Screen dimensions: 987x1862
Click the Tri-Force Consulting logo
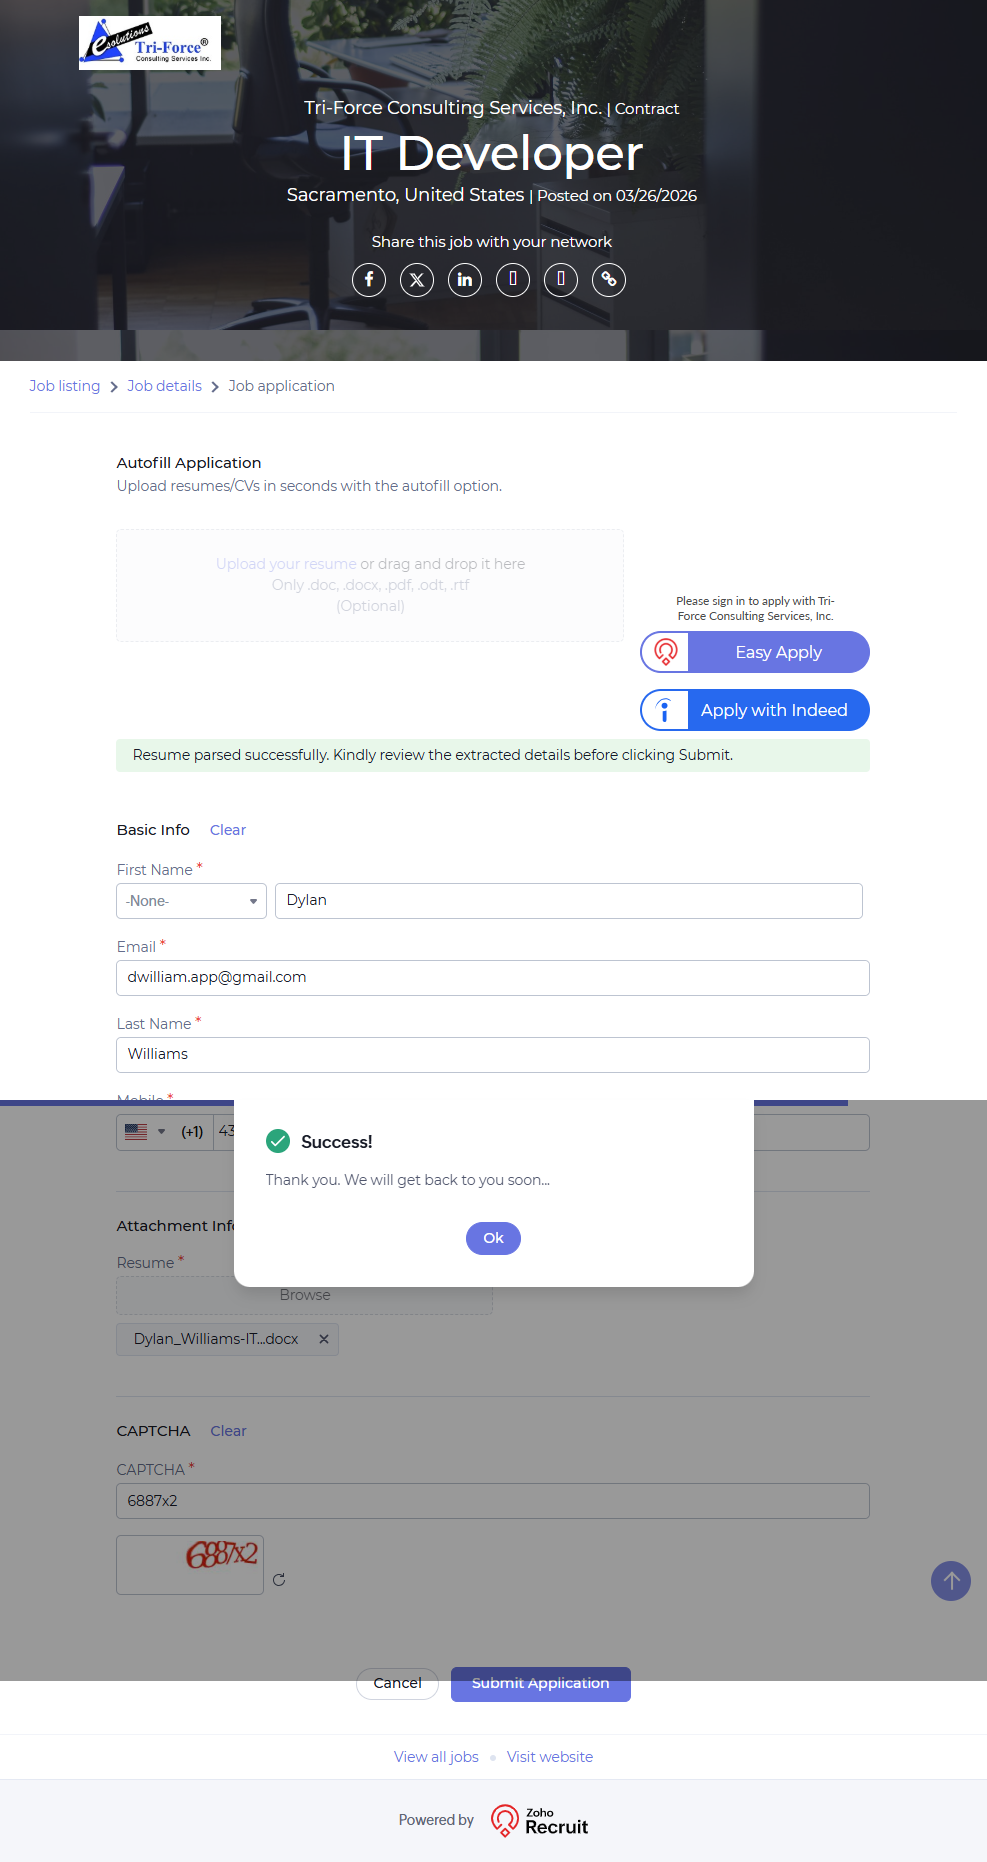click(x=150, y=43)
